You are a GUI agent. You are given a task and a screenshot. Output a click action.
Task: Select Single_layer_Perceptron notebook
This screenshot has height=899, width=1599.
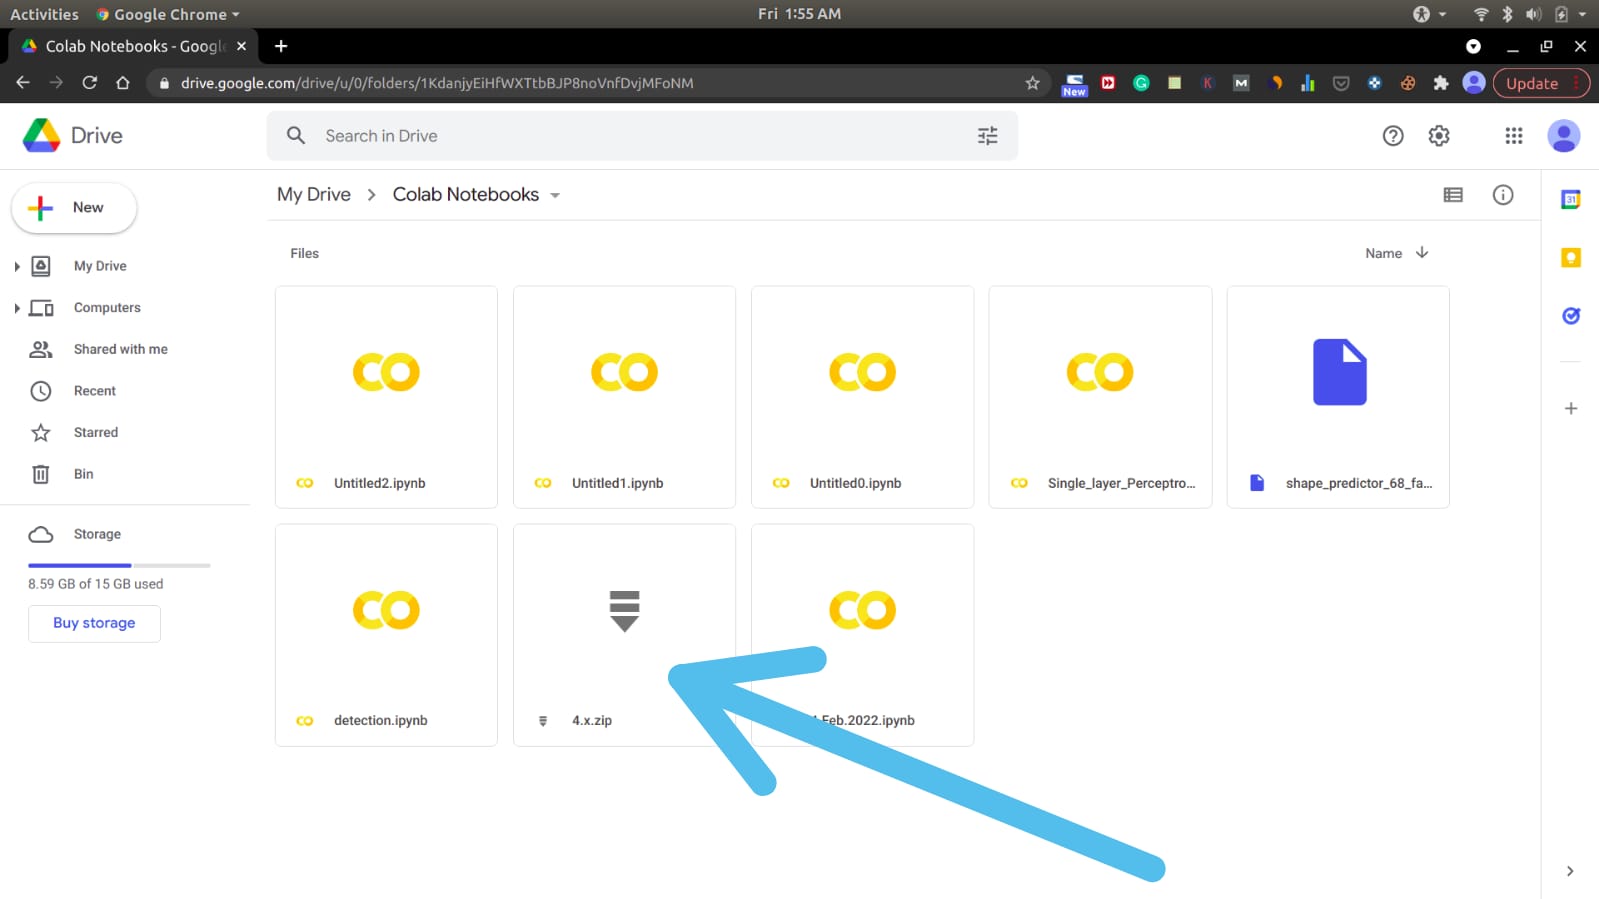pyautogui.click(x=1100, y=397)
